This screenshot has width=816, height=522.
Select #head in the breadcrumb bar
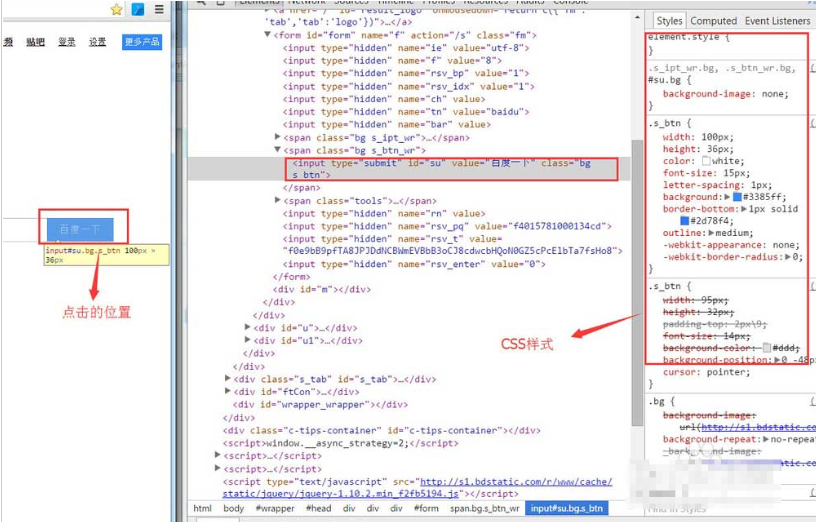point(318,508)
